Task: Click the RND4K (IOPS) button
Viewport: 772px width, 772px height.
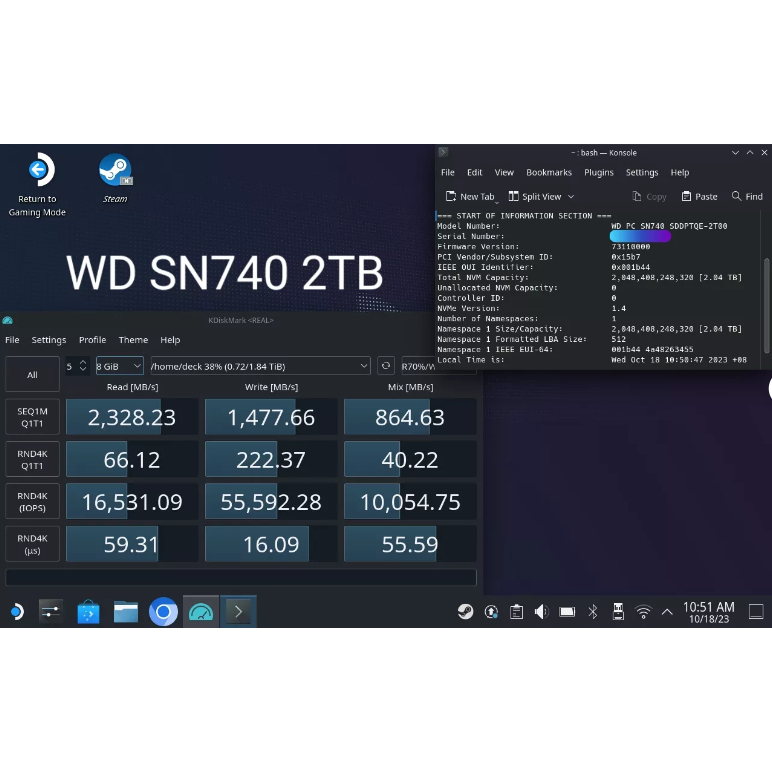Action: (32, 502)
